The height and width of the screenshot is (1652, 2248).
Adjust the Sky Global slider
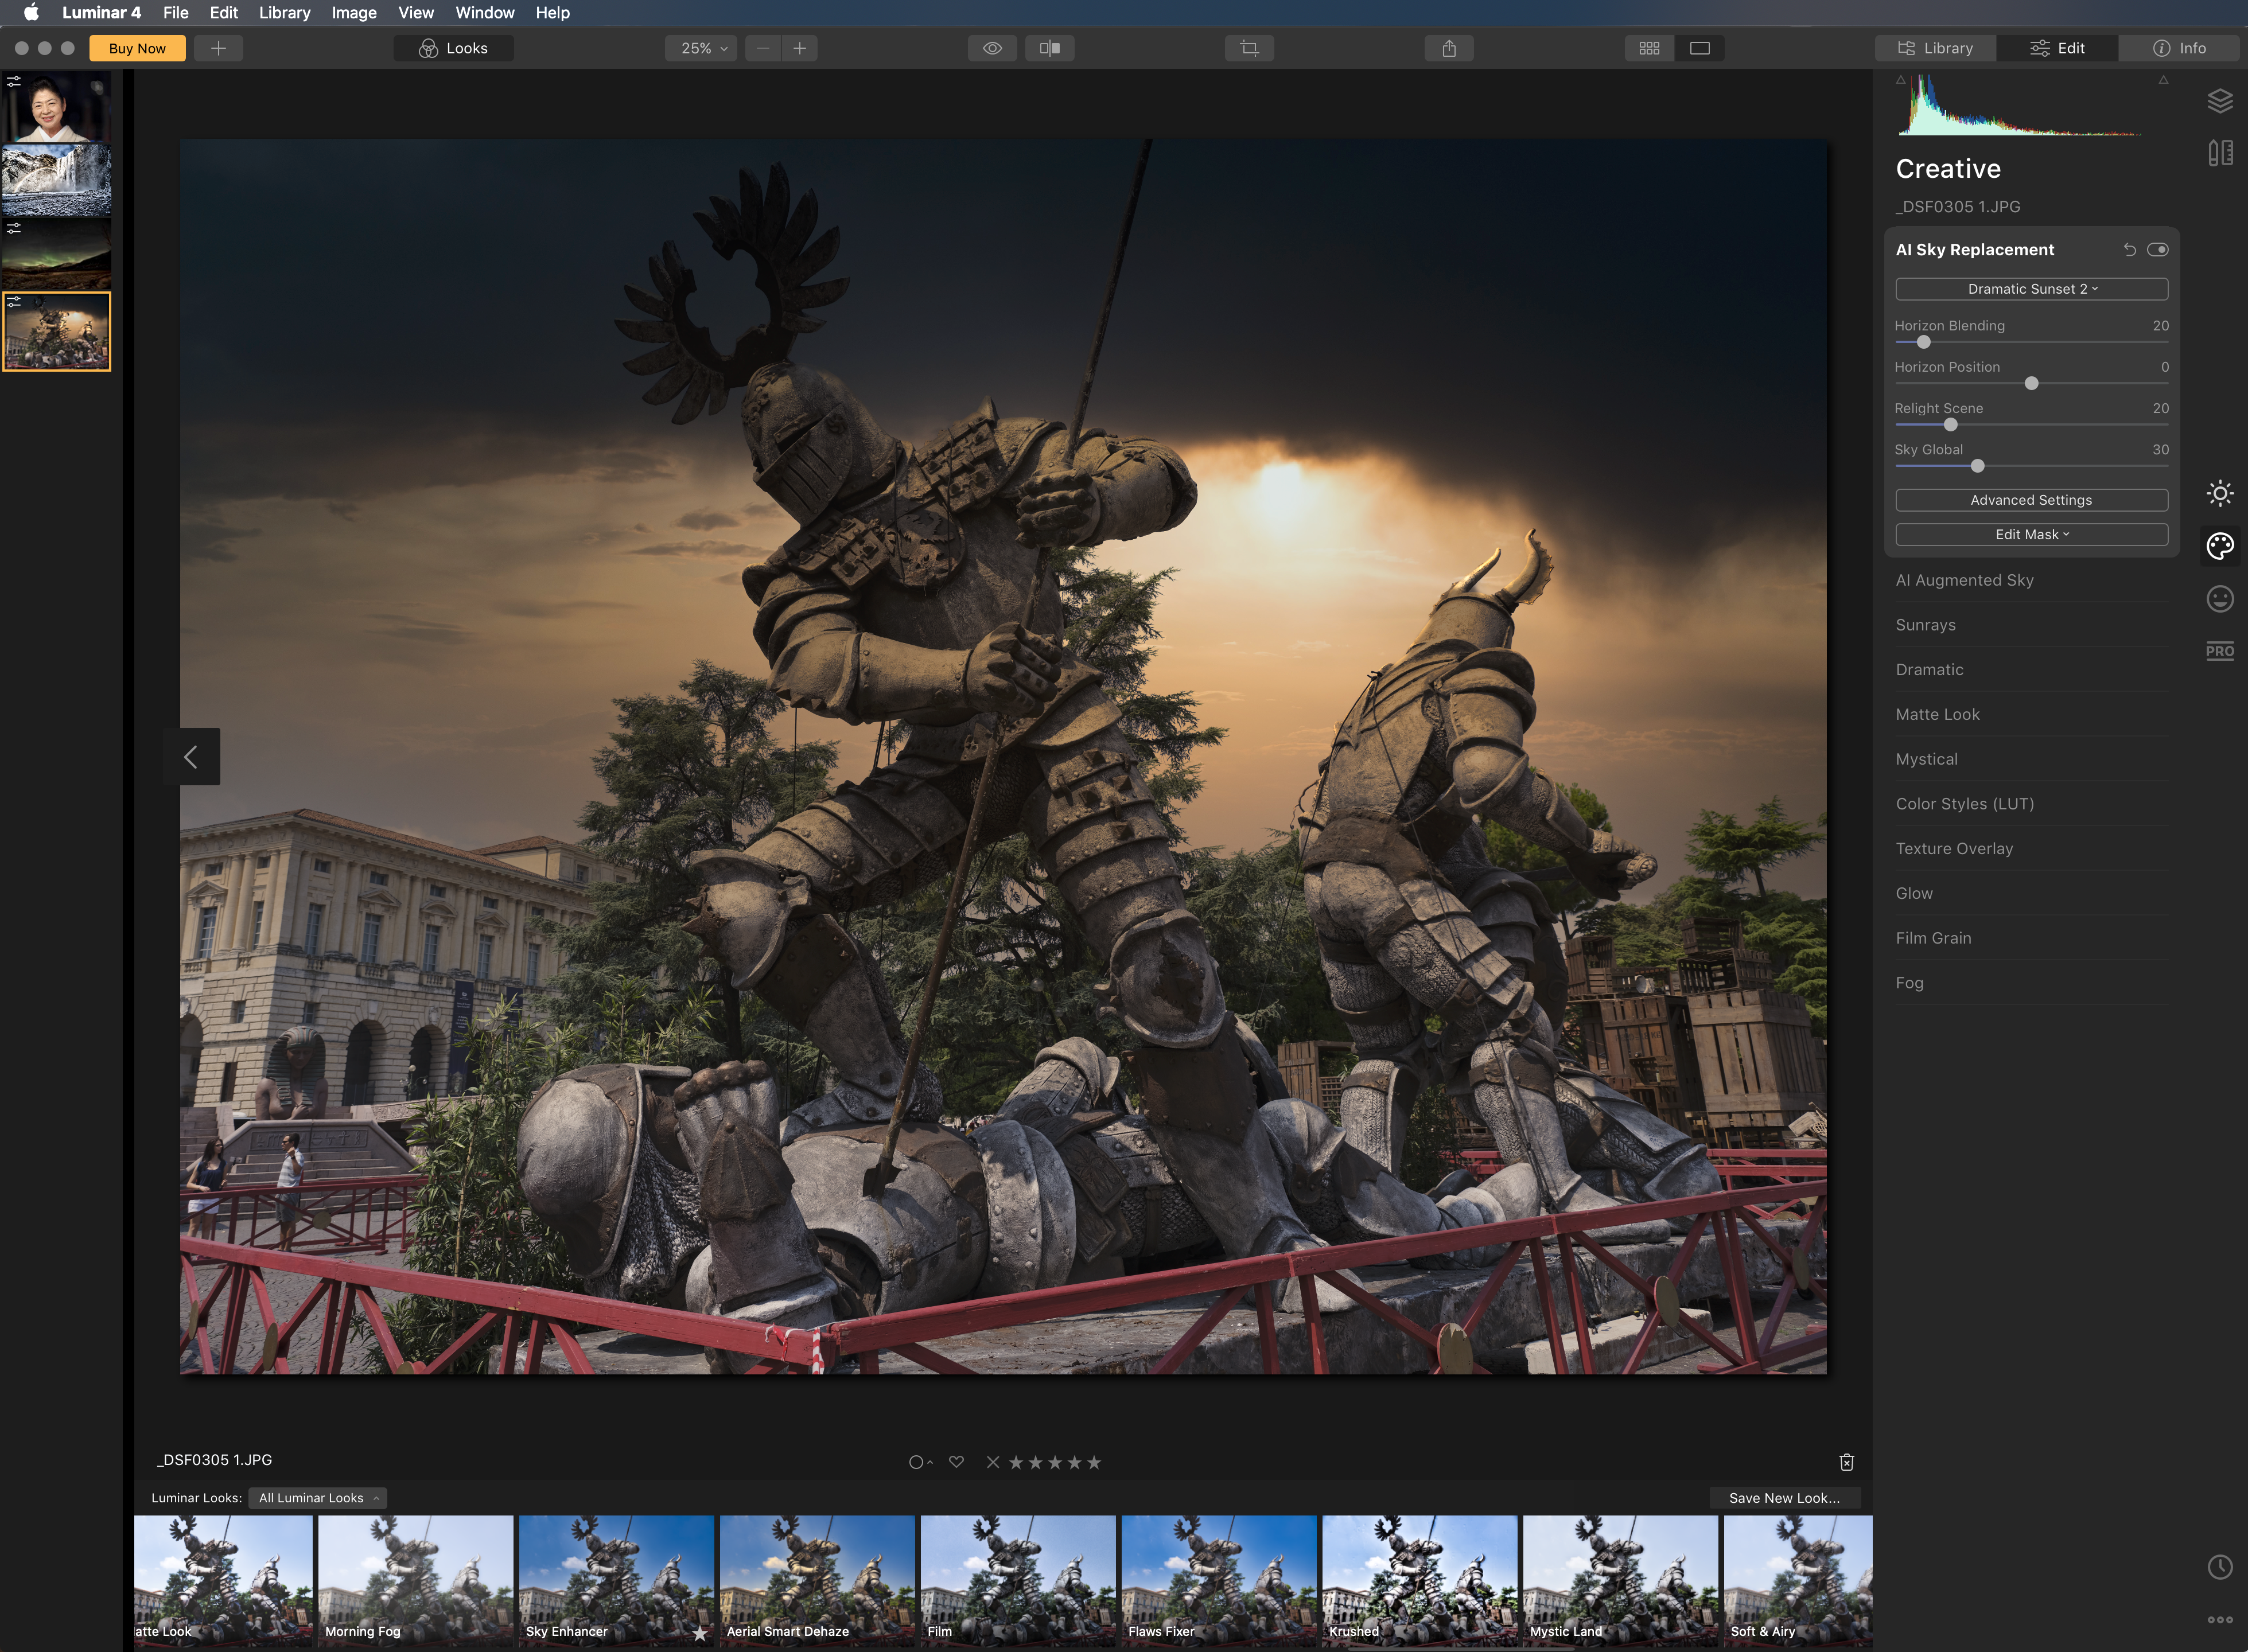point(1977,466)
